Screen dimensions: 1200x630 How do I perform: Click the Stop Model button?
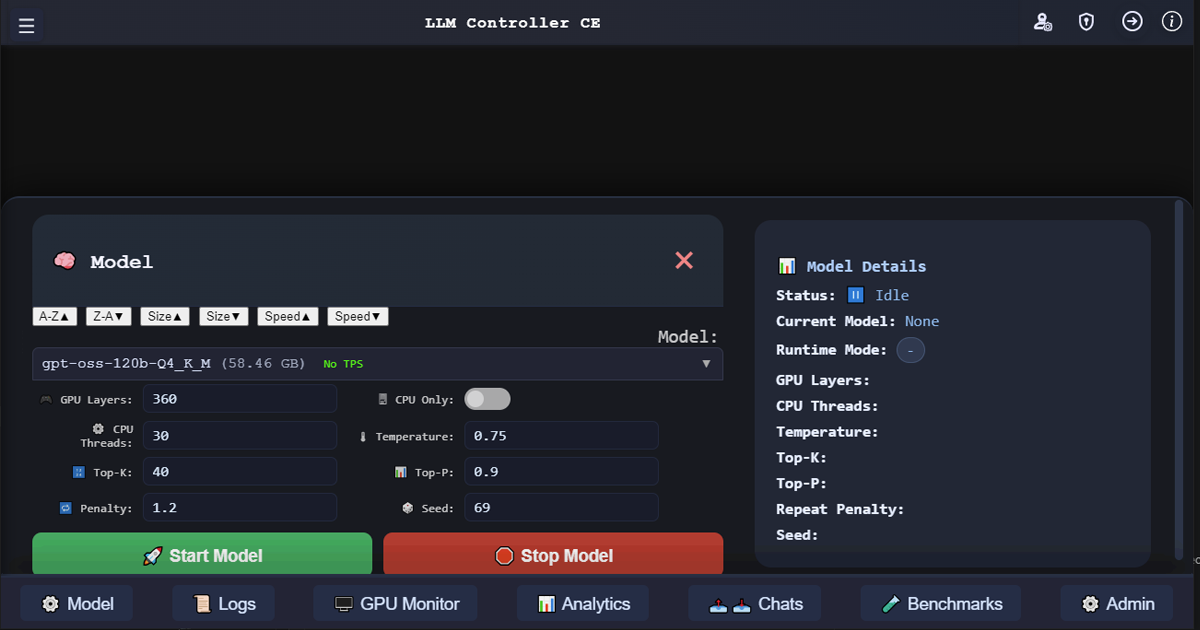553,555
